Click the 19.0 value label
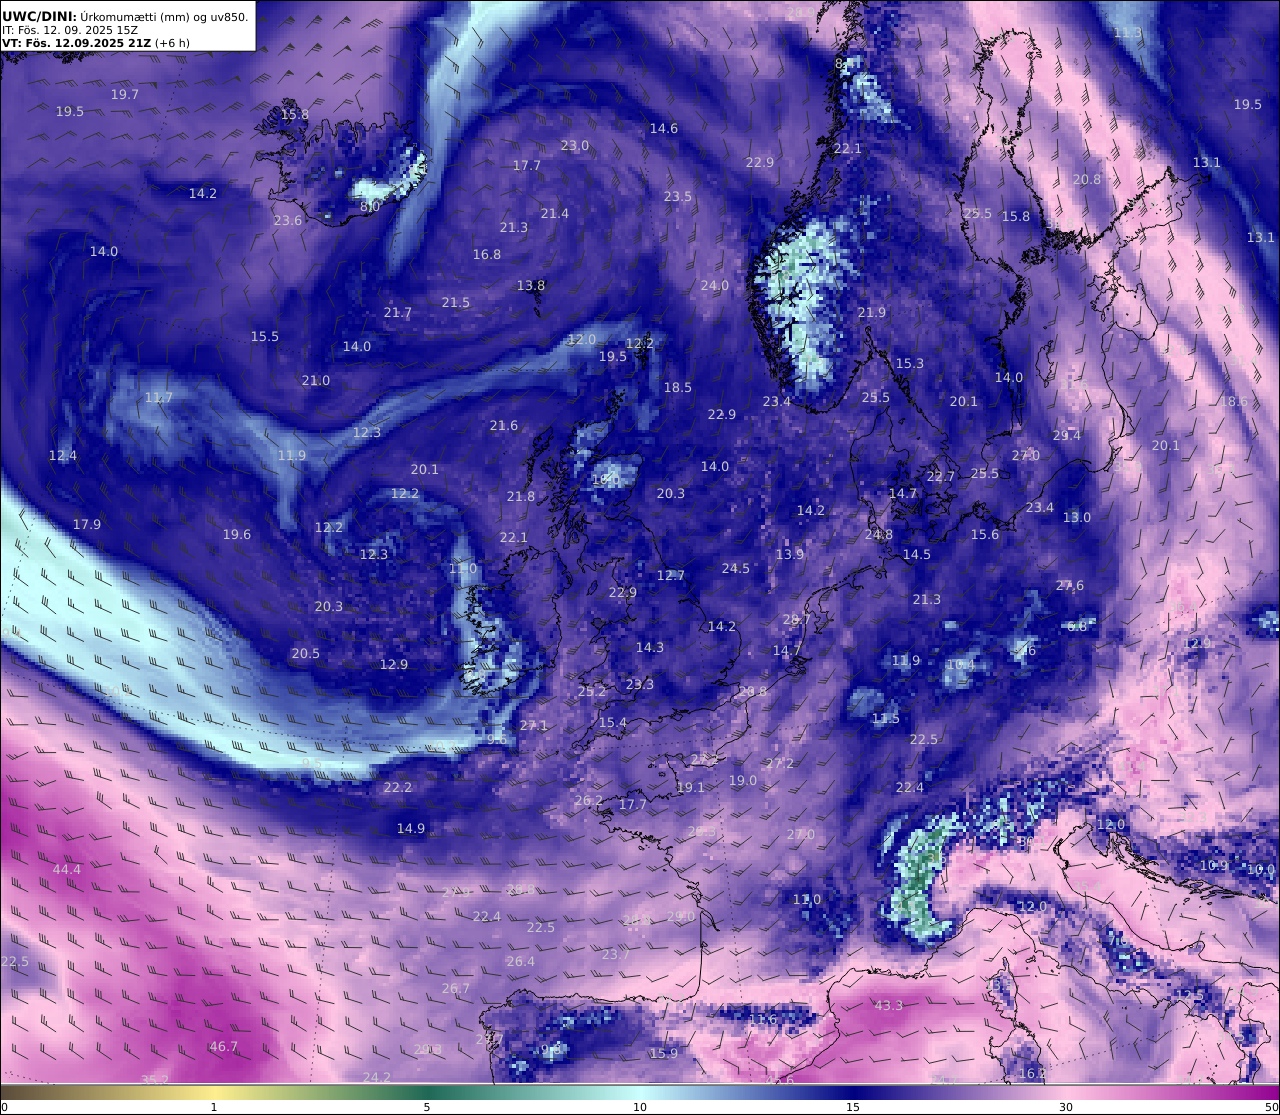Image resolution: width=1280 pixels, height=1115 pixels. 743,780
